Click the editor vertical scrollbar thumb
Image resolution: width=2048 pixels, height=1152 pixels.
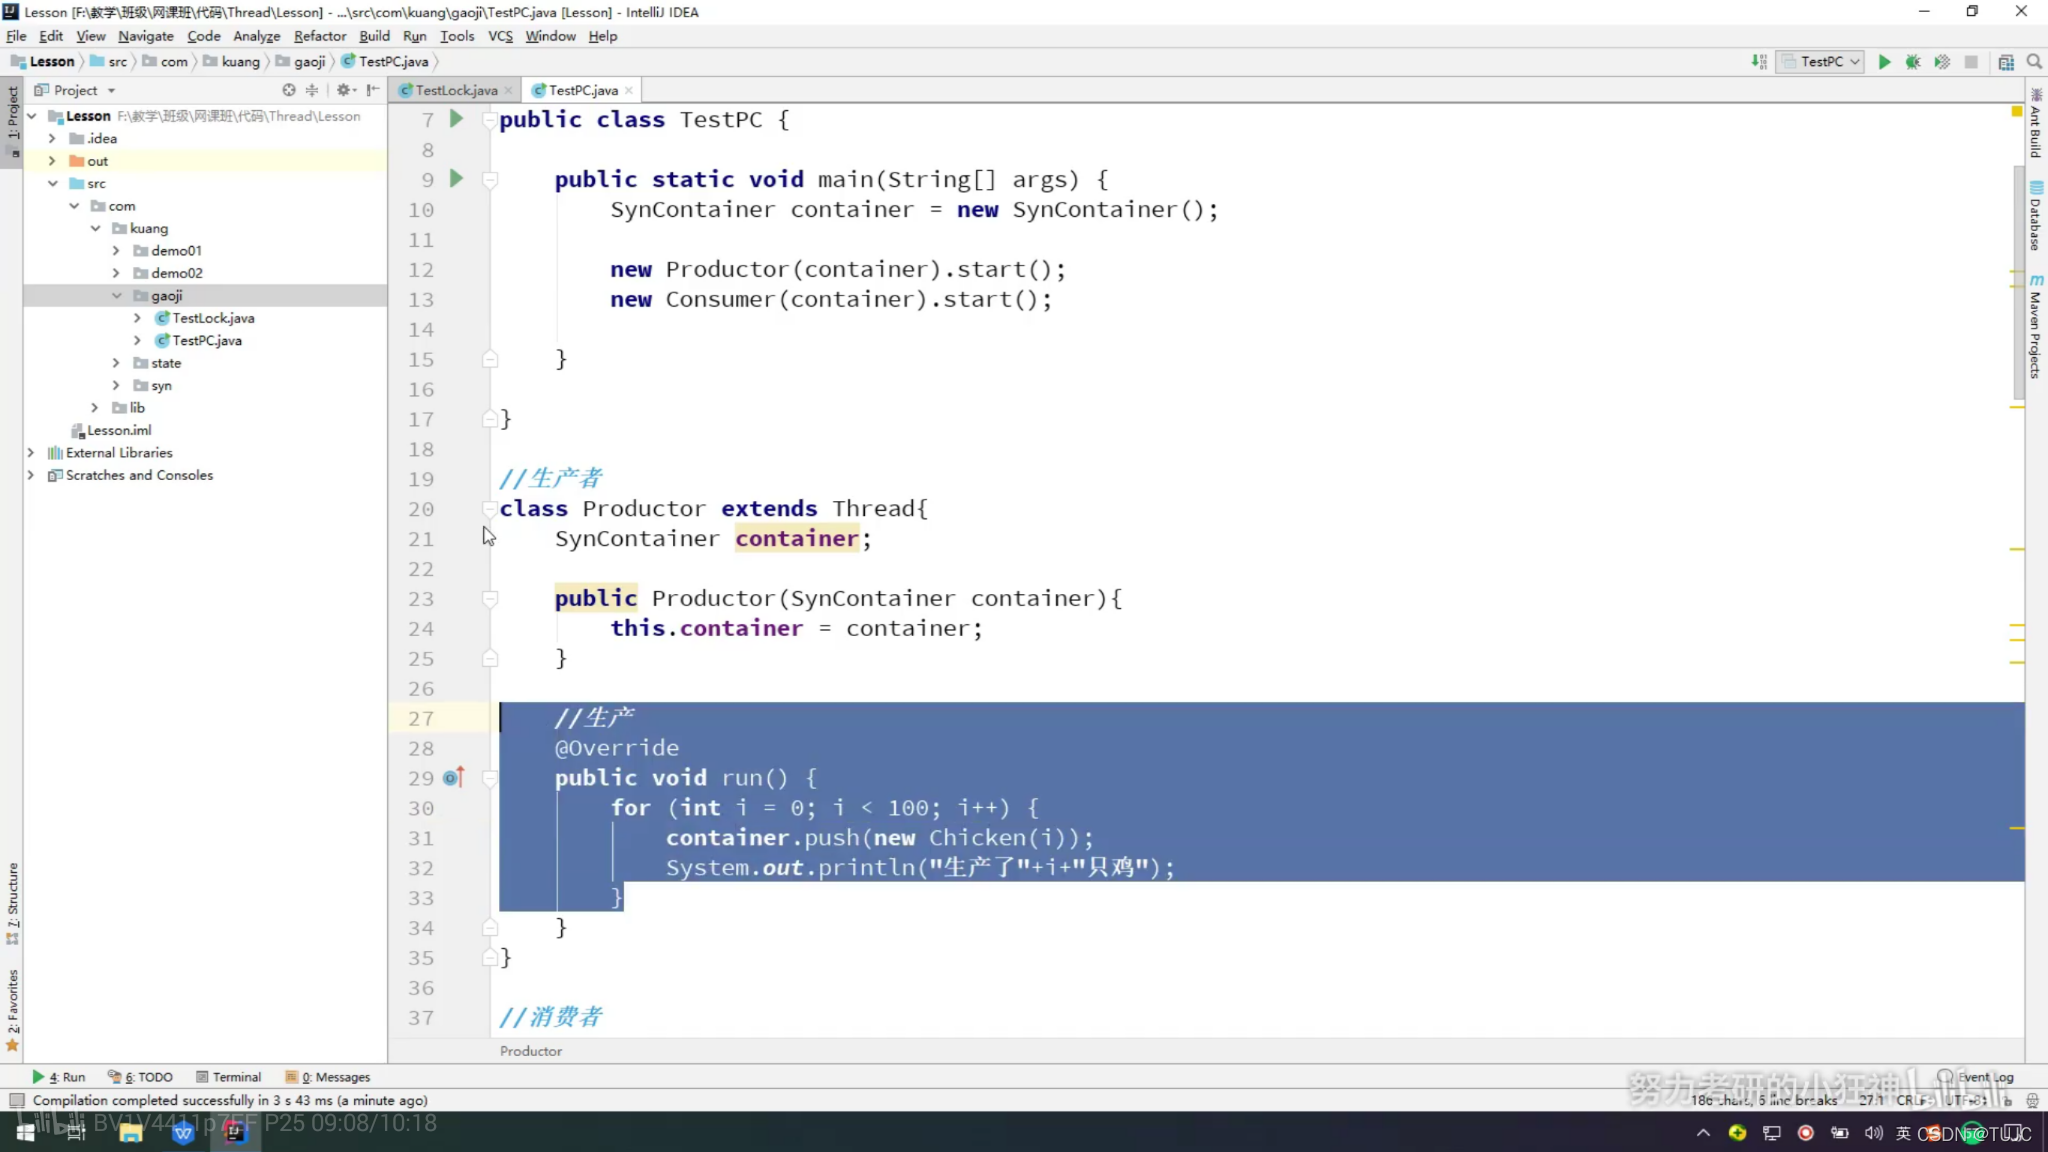(x=2018, y=283)
